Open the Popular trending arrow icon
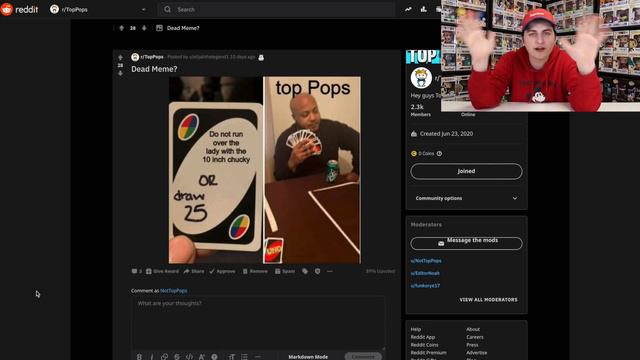 tap(408, 9)
